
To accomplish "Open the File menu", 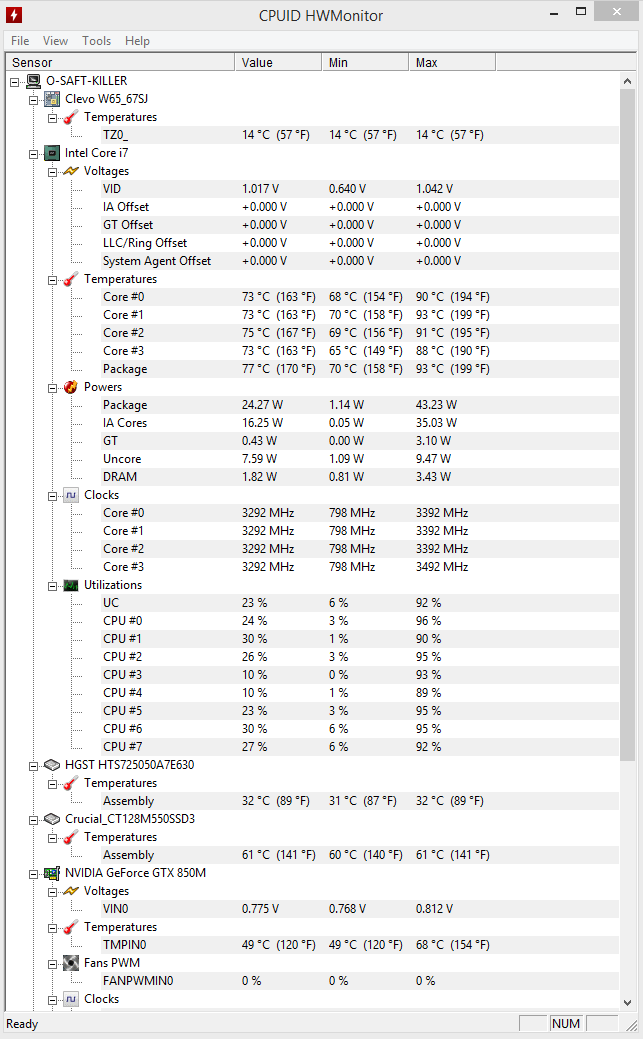I will tap(20, 40).
